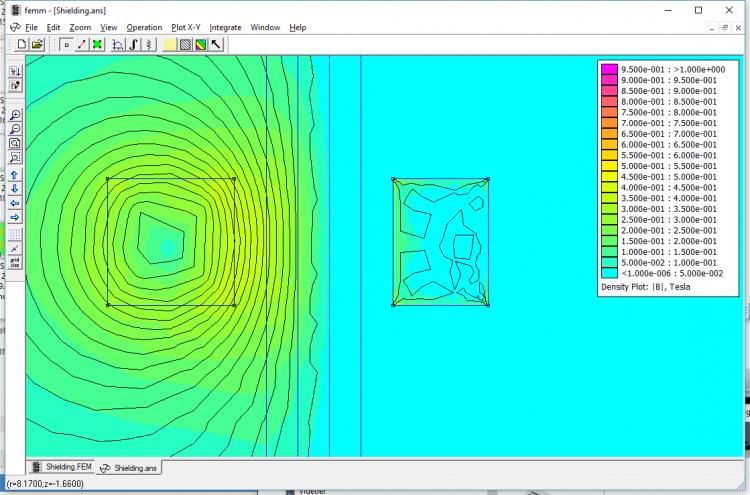Viewport: 750px width, 495px height.
Task: Select the green area block mode tool
Action: 97,44
